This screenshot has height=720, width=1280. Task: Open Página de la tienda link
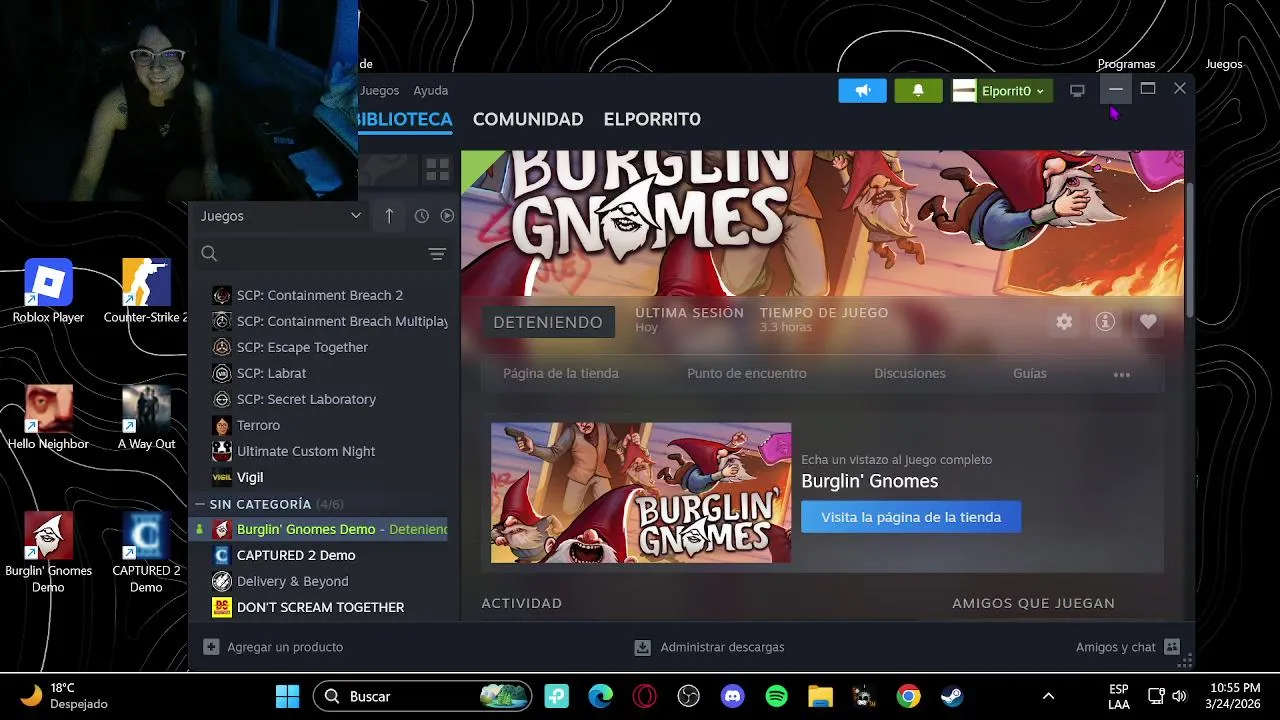click(x=561, y=373)
